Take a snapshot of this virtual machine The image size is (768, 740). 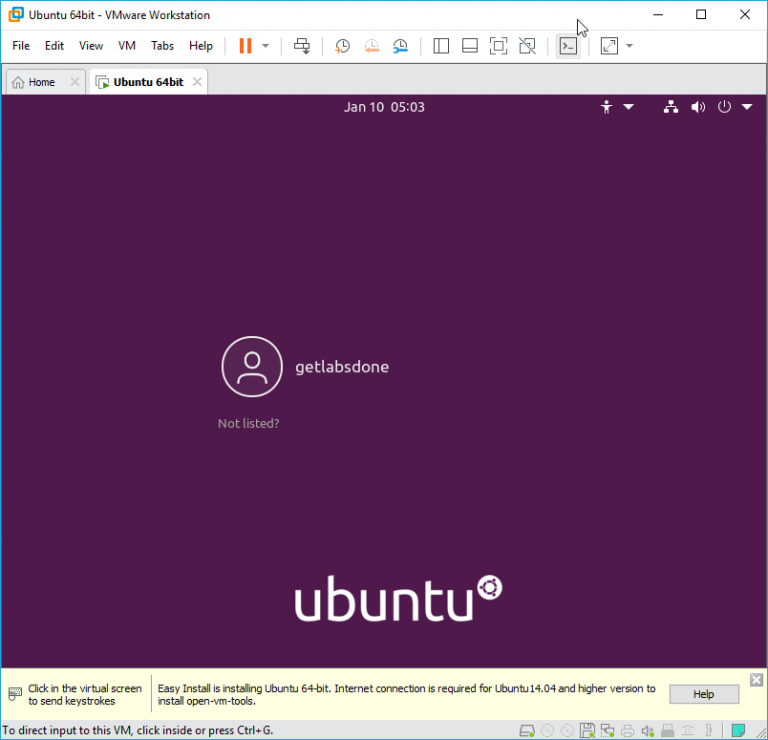(x=342, y=46)
